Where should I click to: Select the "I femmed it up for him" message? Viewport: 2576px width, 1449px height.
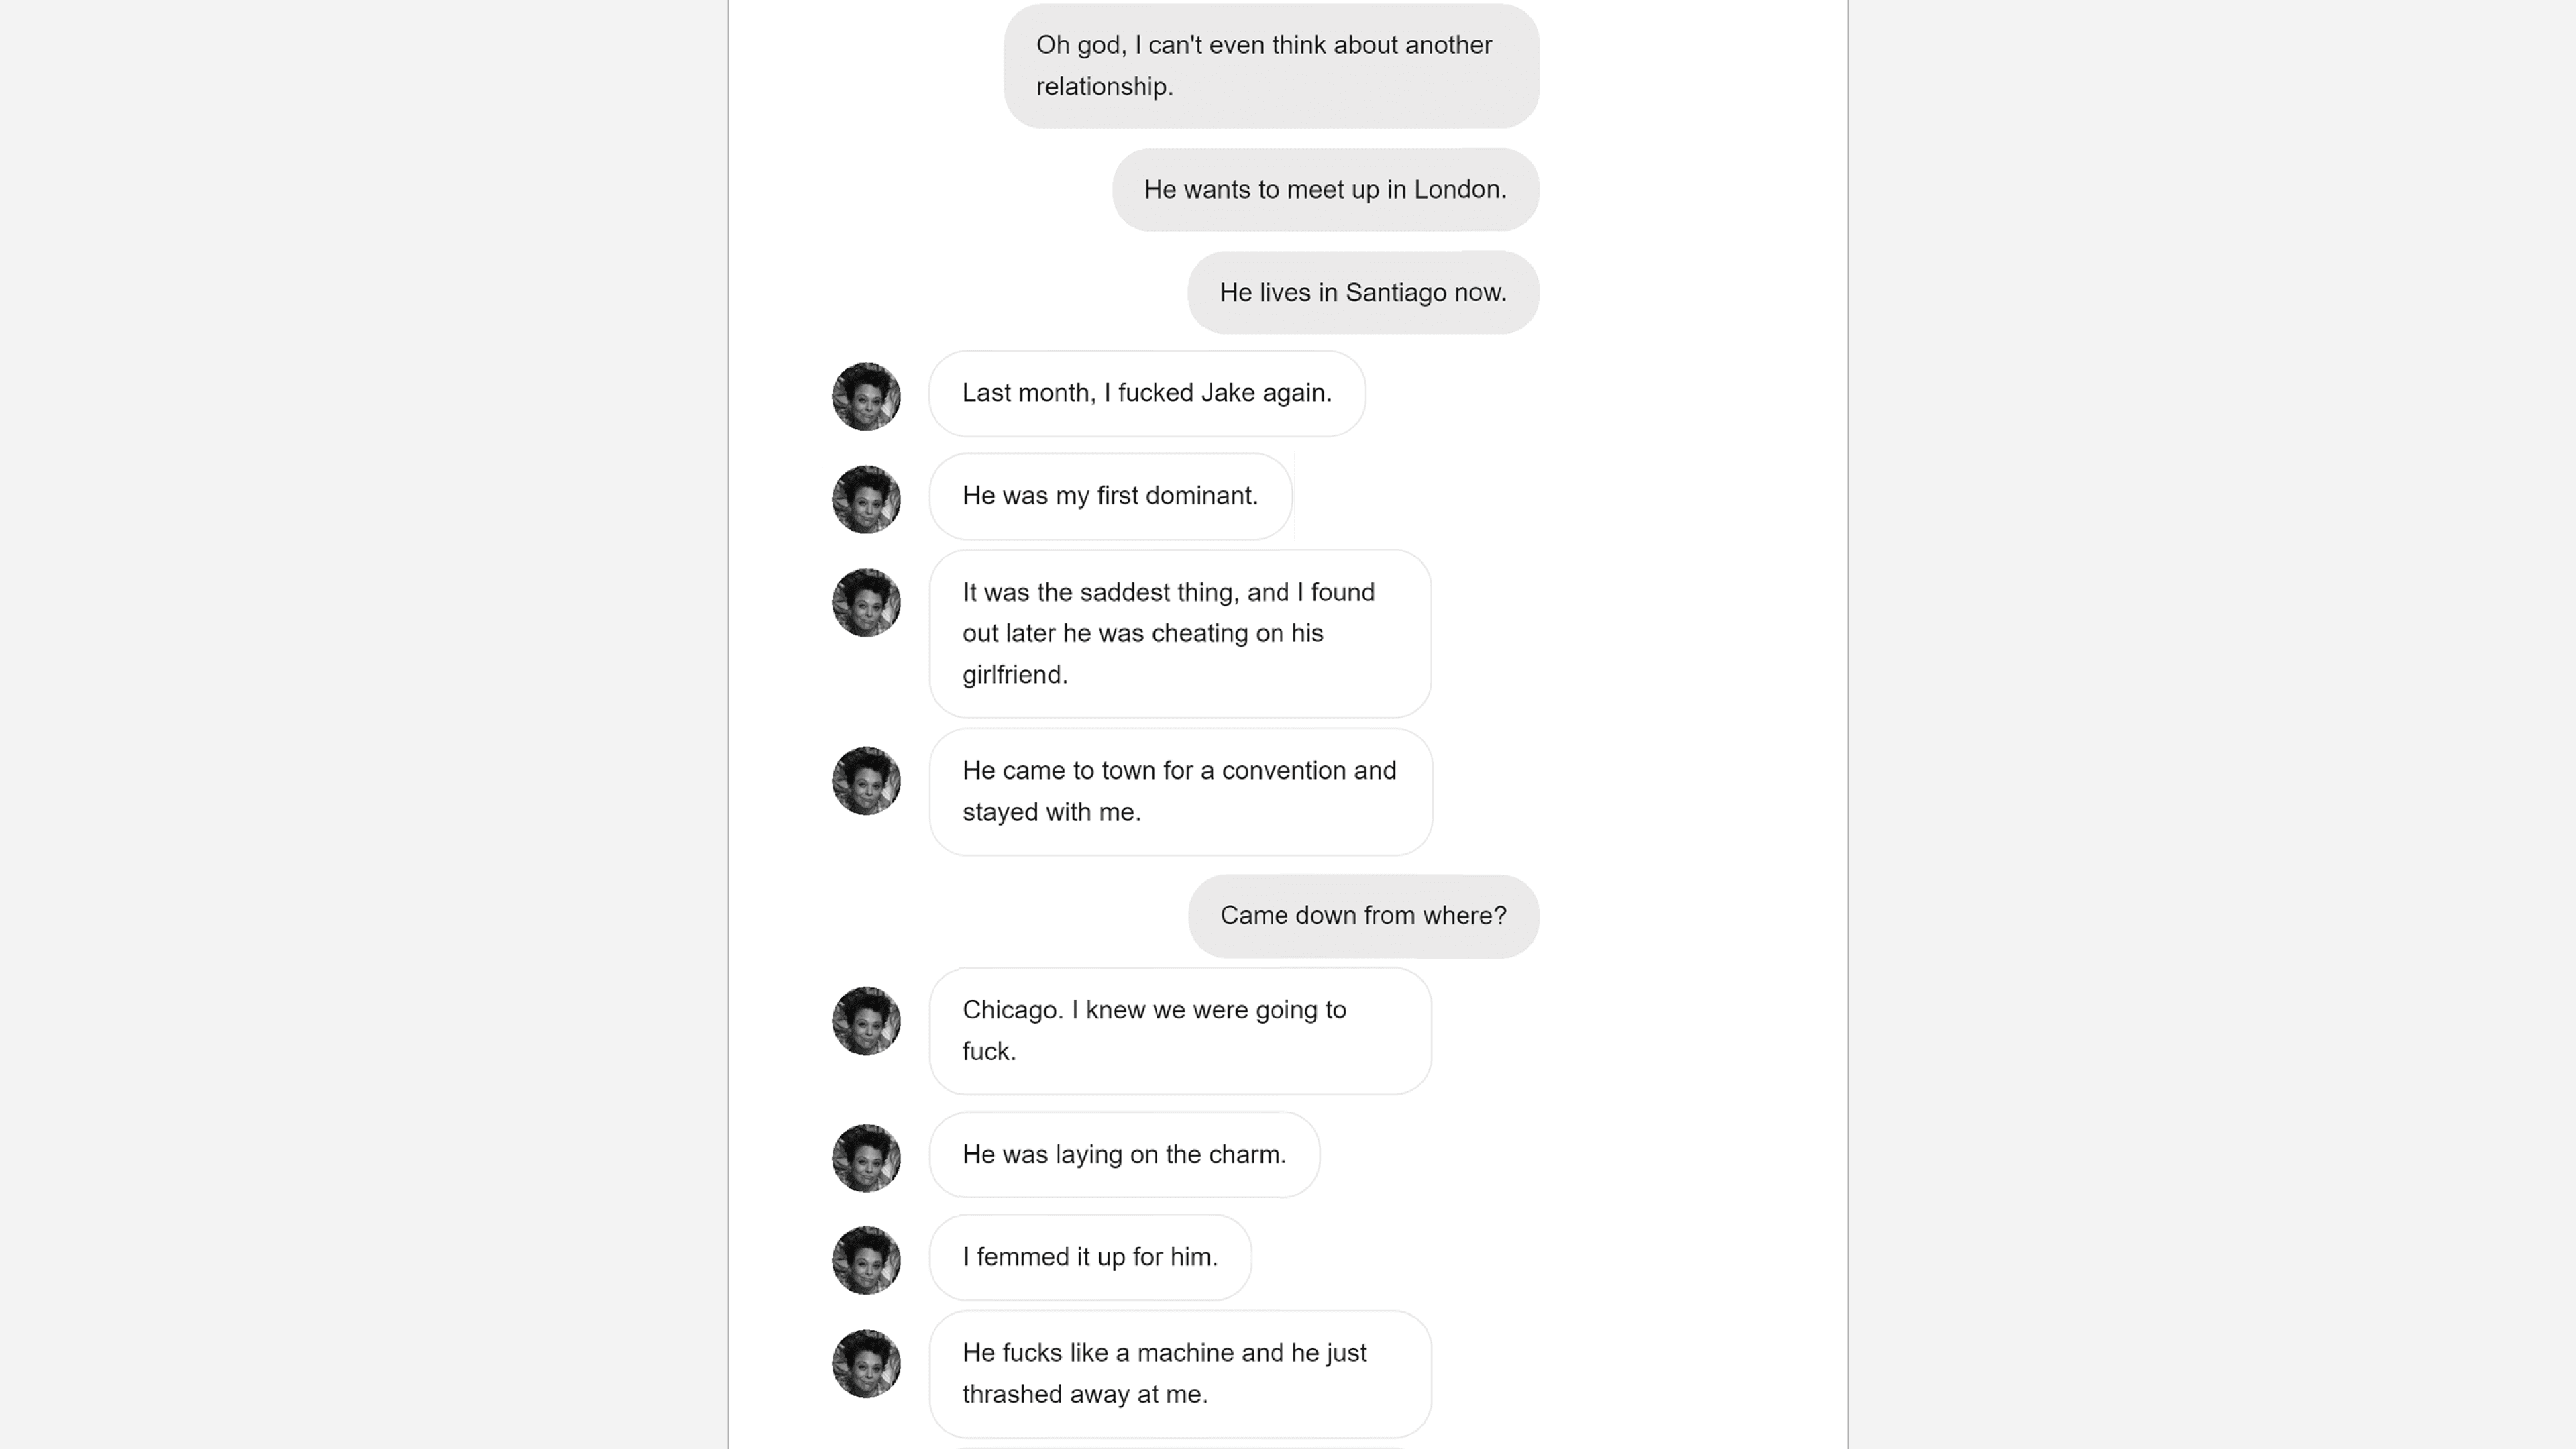1089,1258
